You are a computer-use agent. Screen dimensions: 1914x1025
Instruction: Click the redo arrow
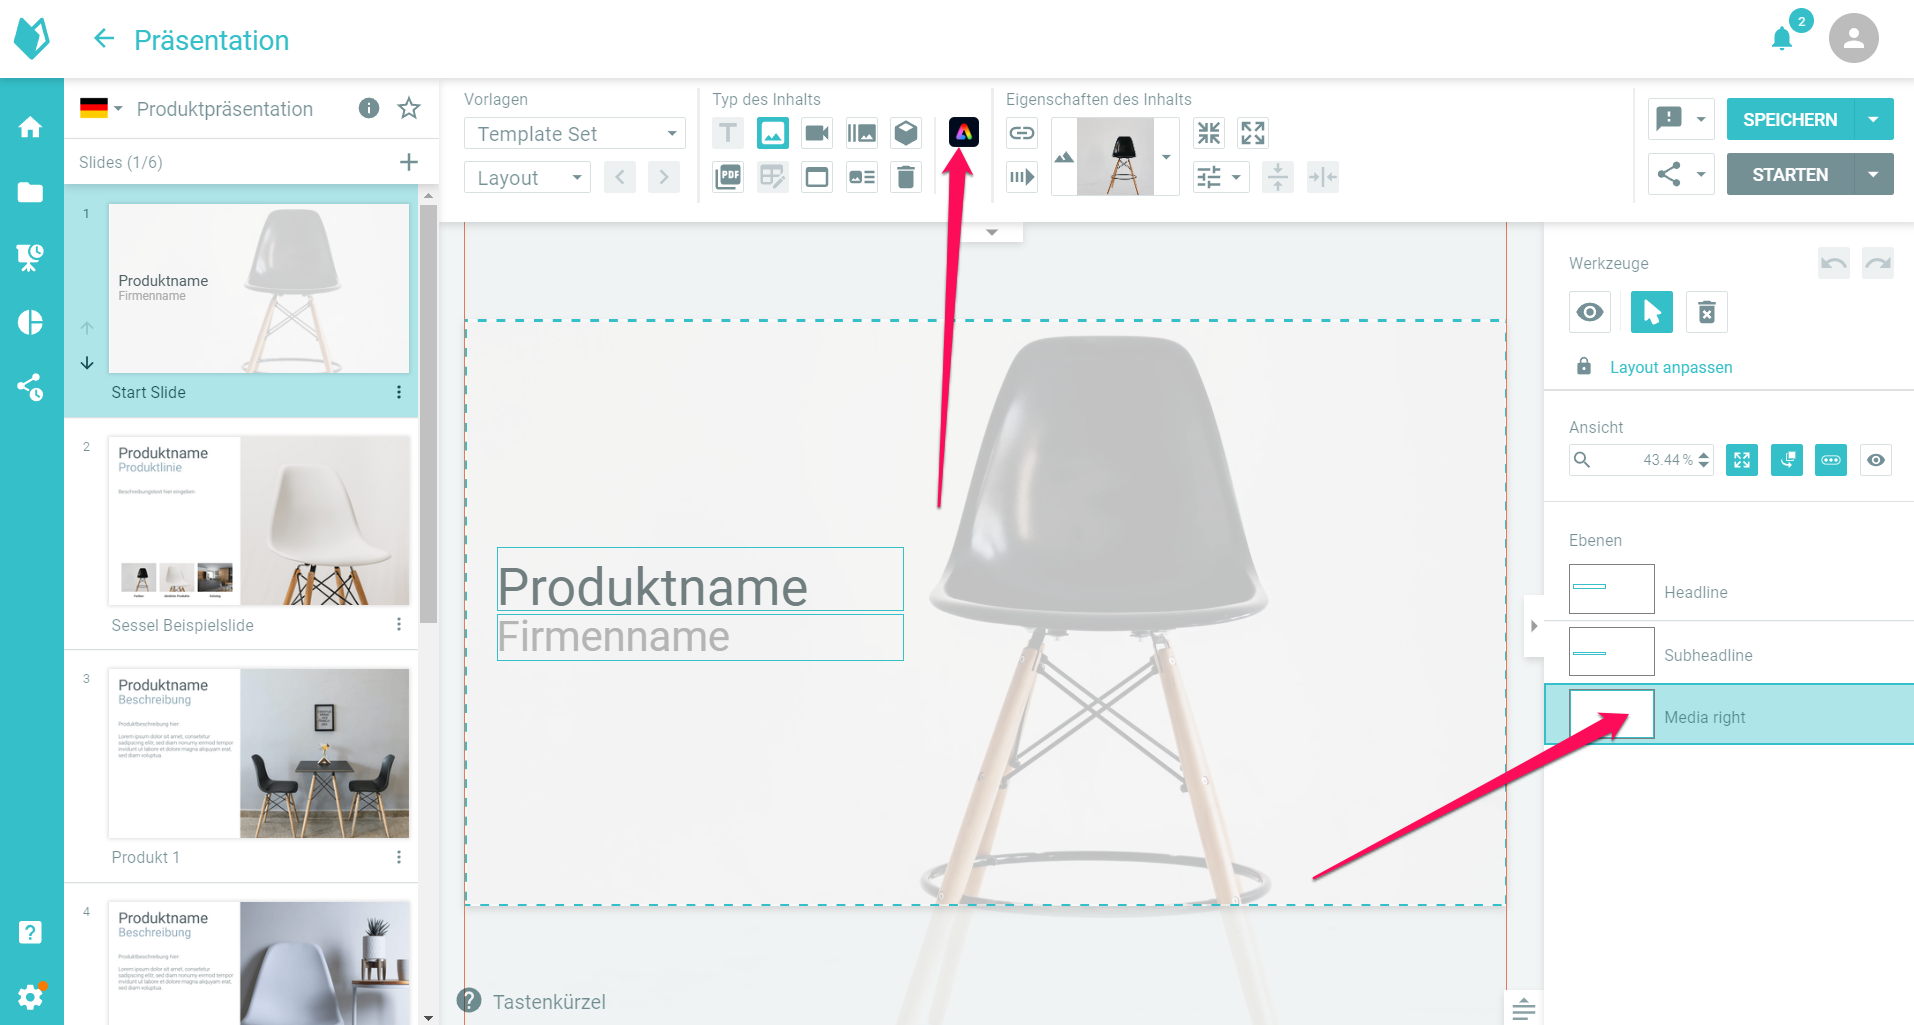tap(1878, 263)
